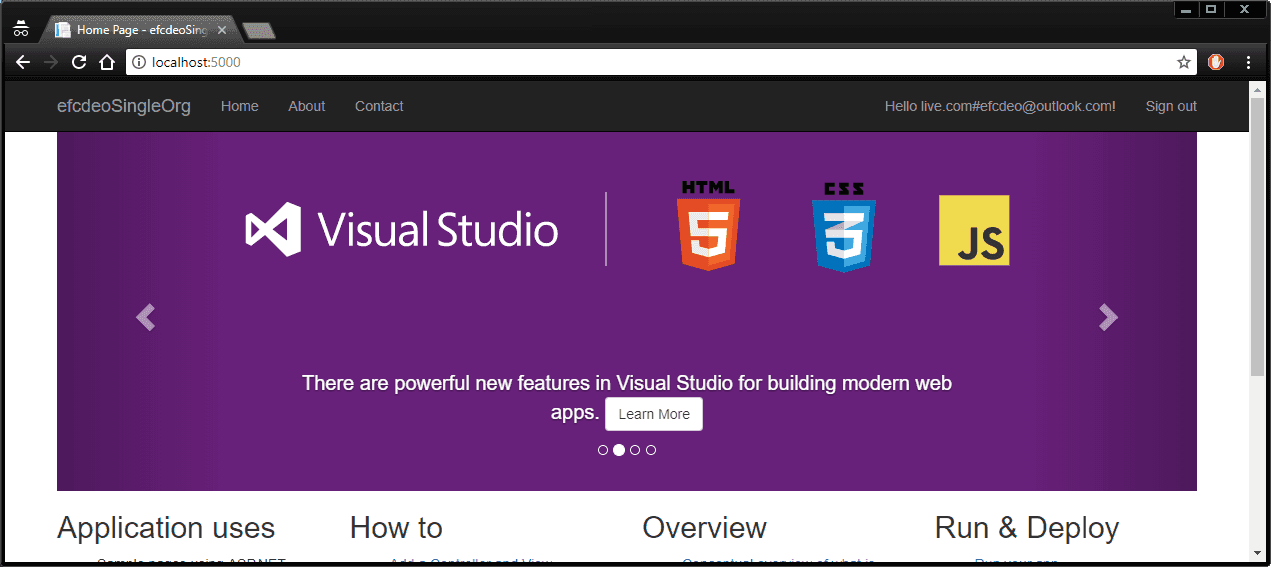Viewport: 1271px width, 567px height.
Task: Focus the localhost:5000 address bar
Action: 660,62
